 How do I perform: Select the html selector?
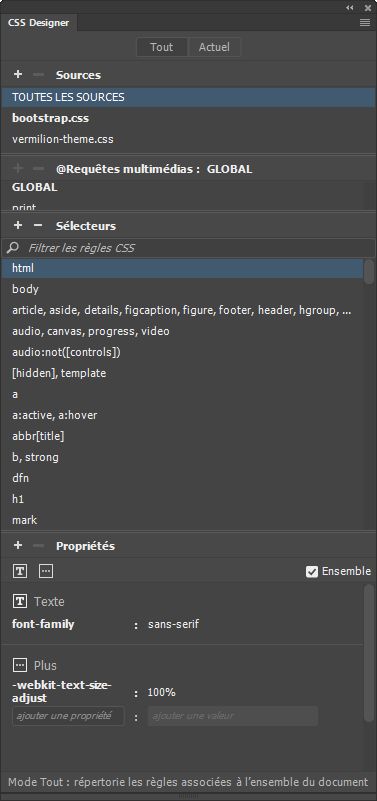182,268
